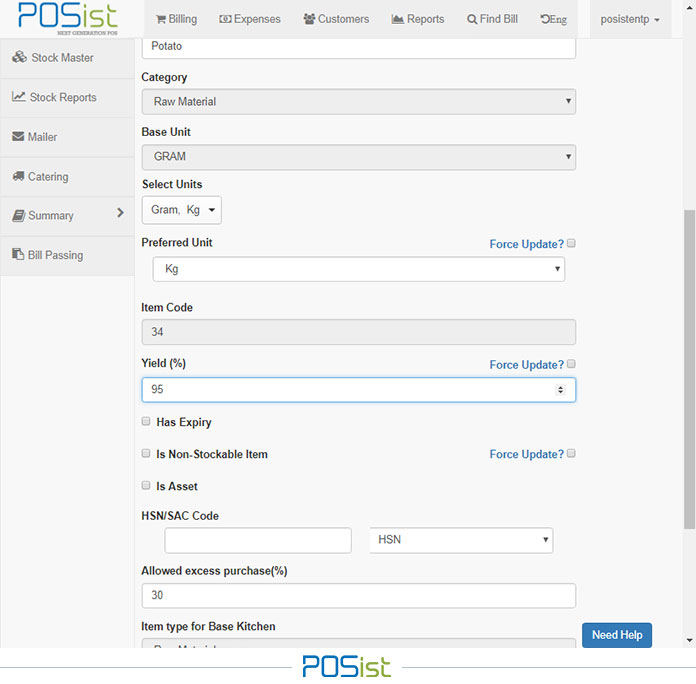696x684 pixels.
Task: Open the Preferred Unit Kg dropdown
Action: coord(359,269)
